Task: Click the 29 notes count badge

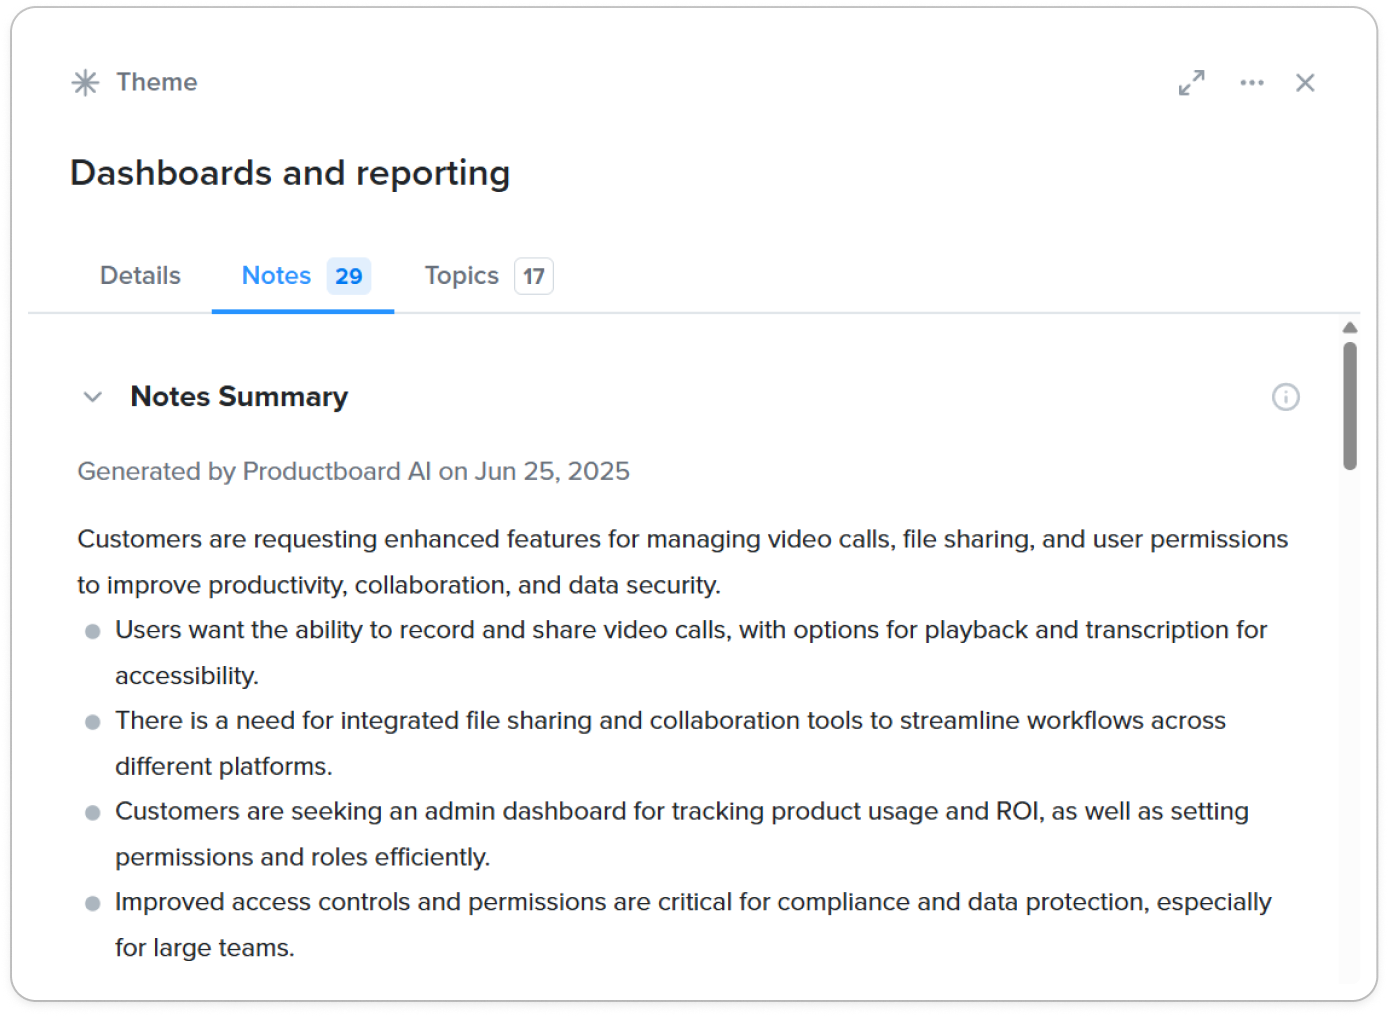Action: (x=349, y=277)
